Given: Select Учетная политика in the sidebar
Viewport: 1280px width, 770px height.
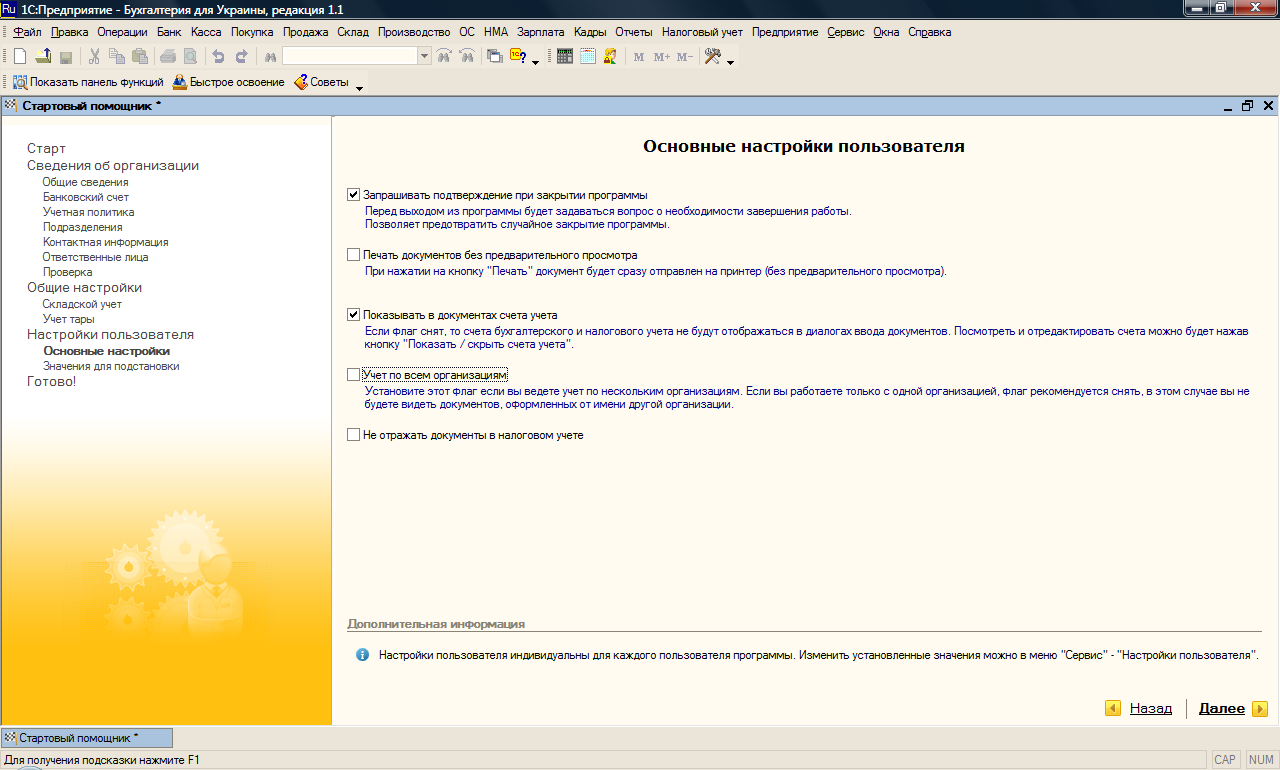Looking at the screenshot, I should [x=88, y=212].
